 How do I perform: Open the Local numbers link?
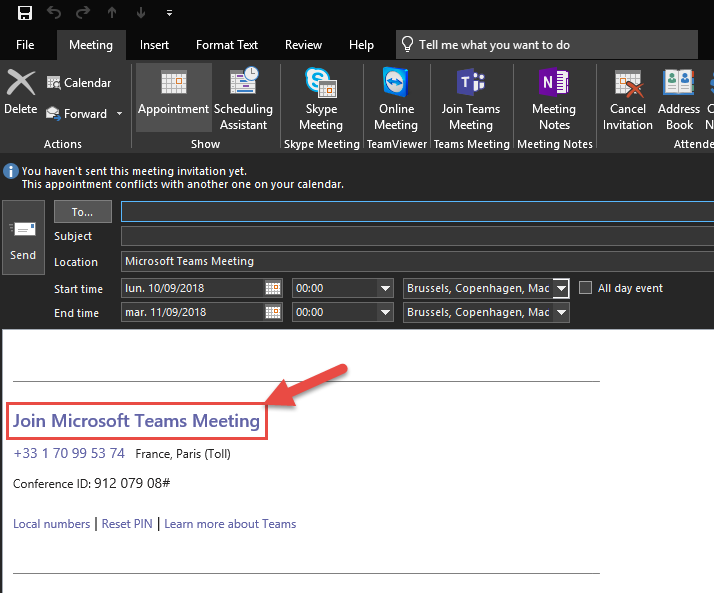click(x=51, y=524)
